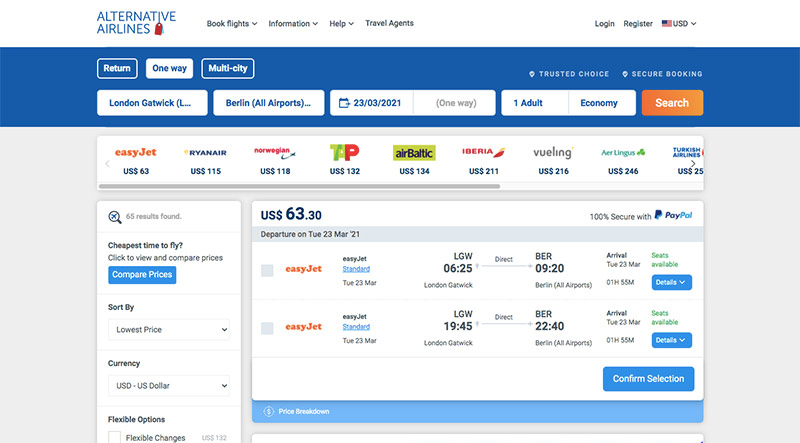This screenshot has width=800, height=443.
Task: Open the Book flights menu
Action: [232, 23]
